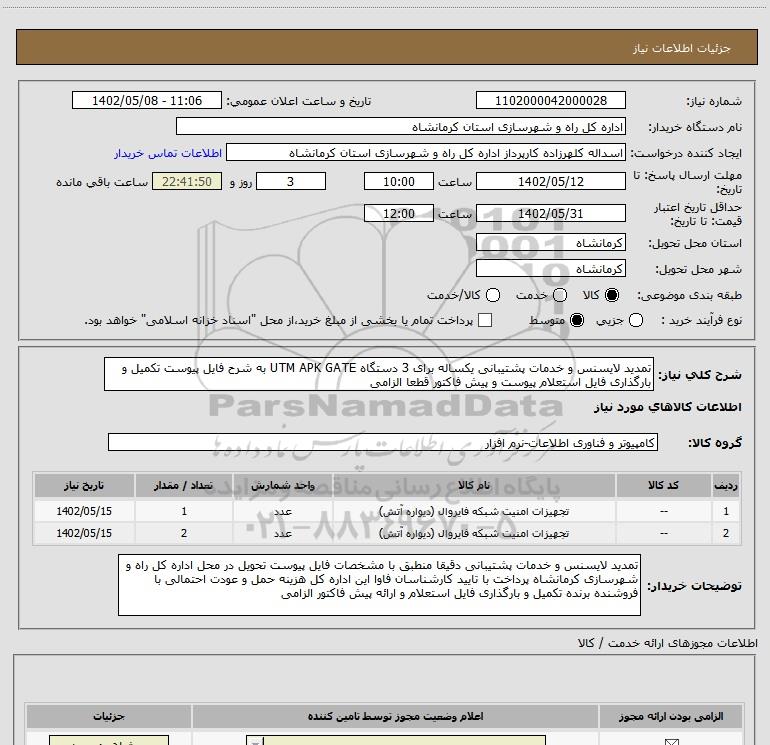The image size is (770, 745).
Task: Open the permit status dropdown arrow
Action: [x=255, y=741]
